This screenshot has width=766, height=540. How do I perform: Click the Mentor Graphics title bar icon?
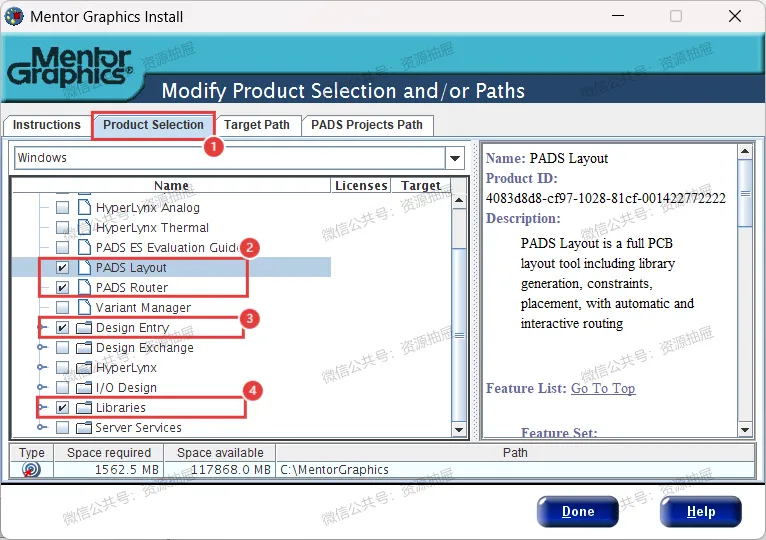pyautogui.click(x=14, y=16)
